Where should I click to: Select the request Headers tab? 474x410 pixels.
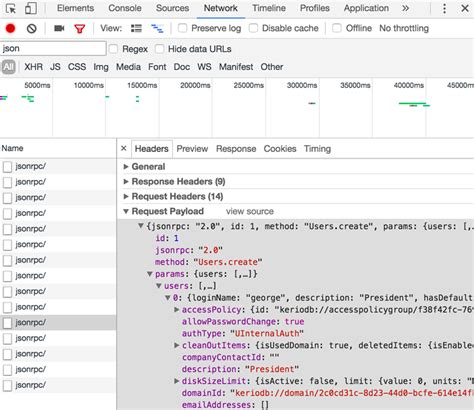152,149
